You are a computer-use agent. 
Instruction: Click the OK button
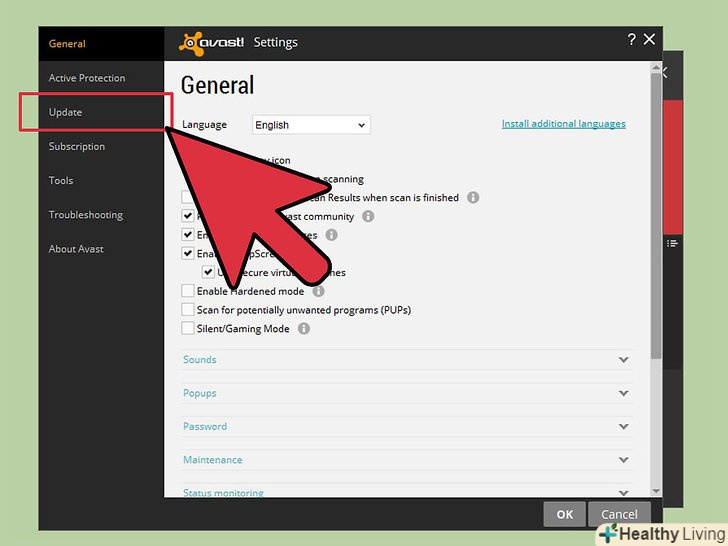click(x=565, y=514)
